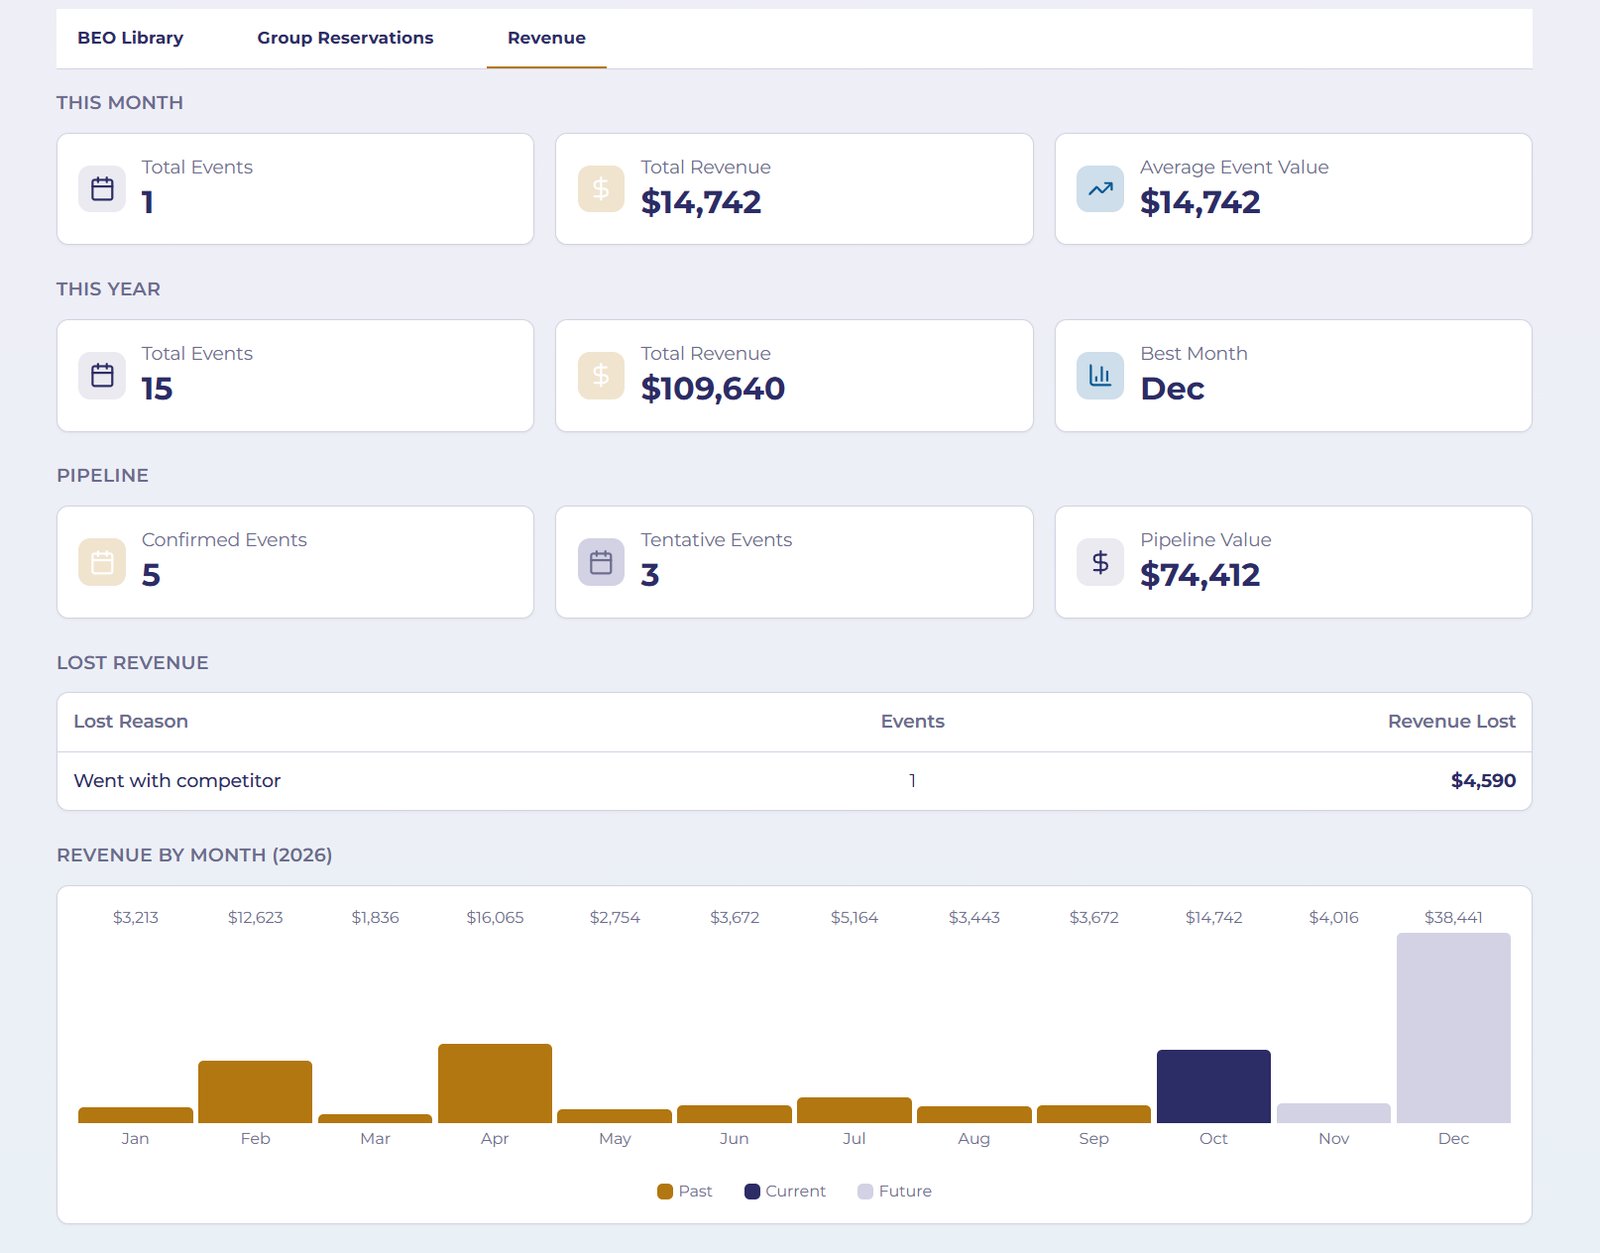
Task: Click the Events column header
Action: tap(912, 721)
